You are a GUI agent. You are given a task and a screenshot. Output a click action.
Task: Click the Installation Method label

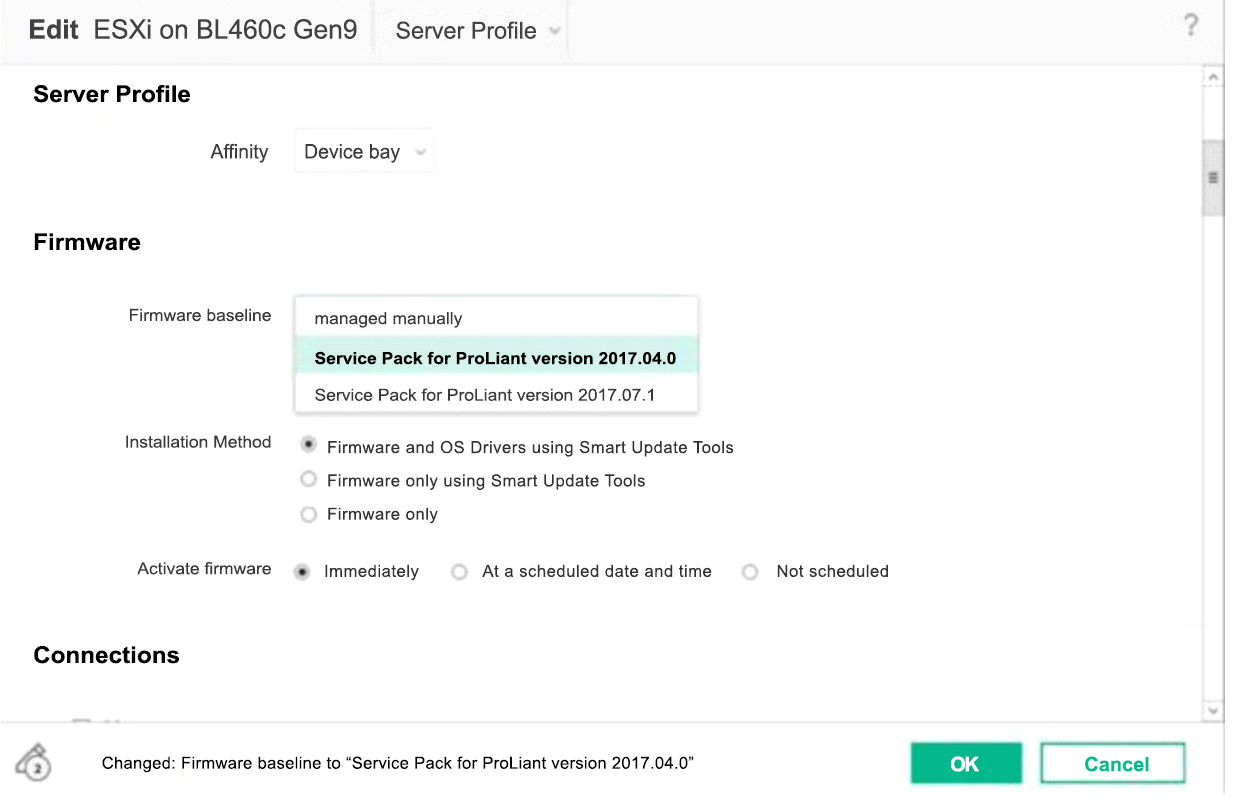(198, 441)
